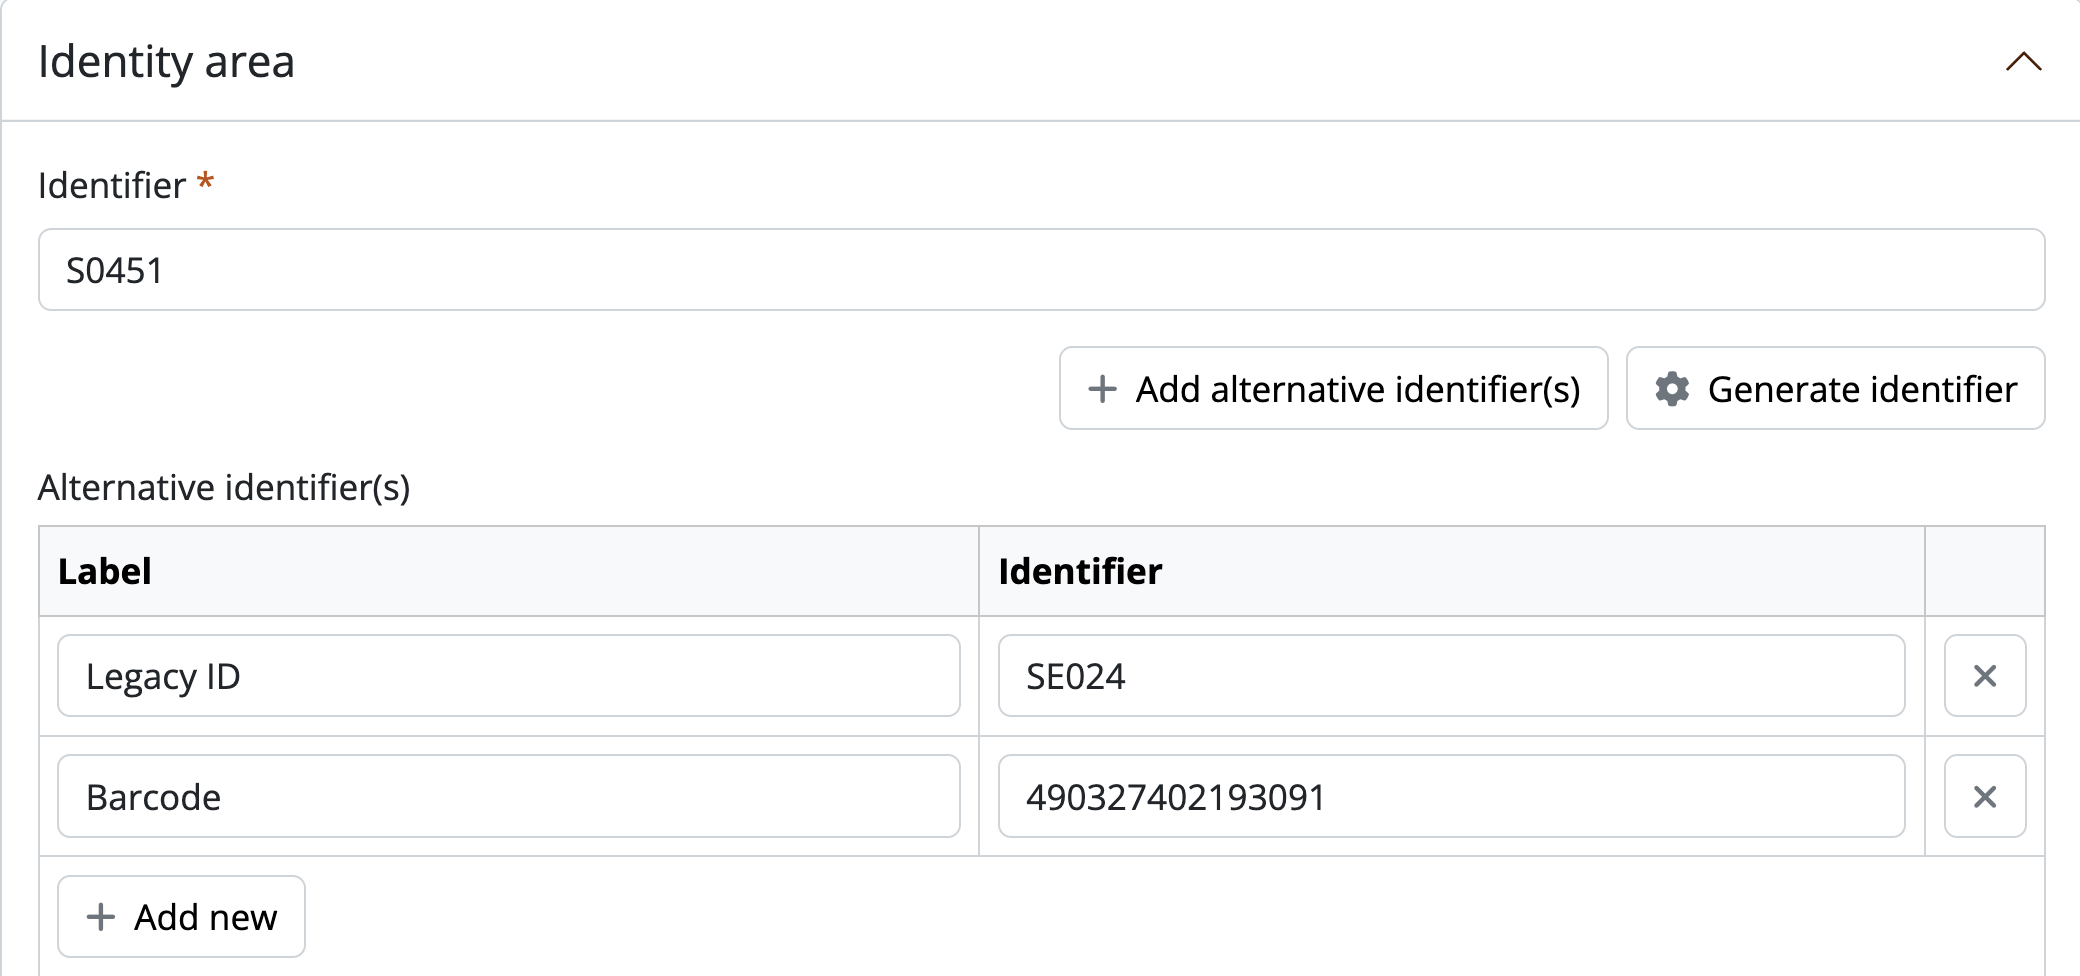The width and height of the screenshot is (2080, 976).
Task: Click the plus icon on Add alternative identifier(s)
Action: click(x=1102, y=389)
